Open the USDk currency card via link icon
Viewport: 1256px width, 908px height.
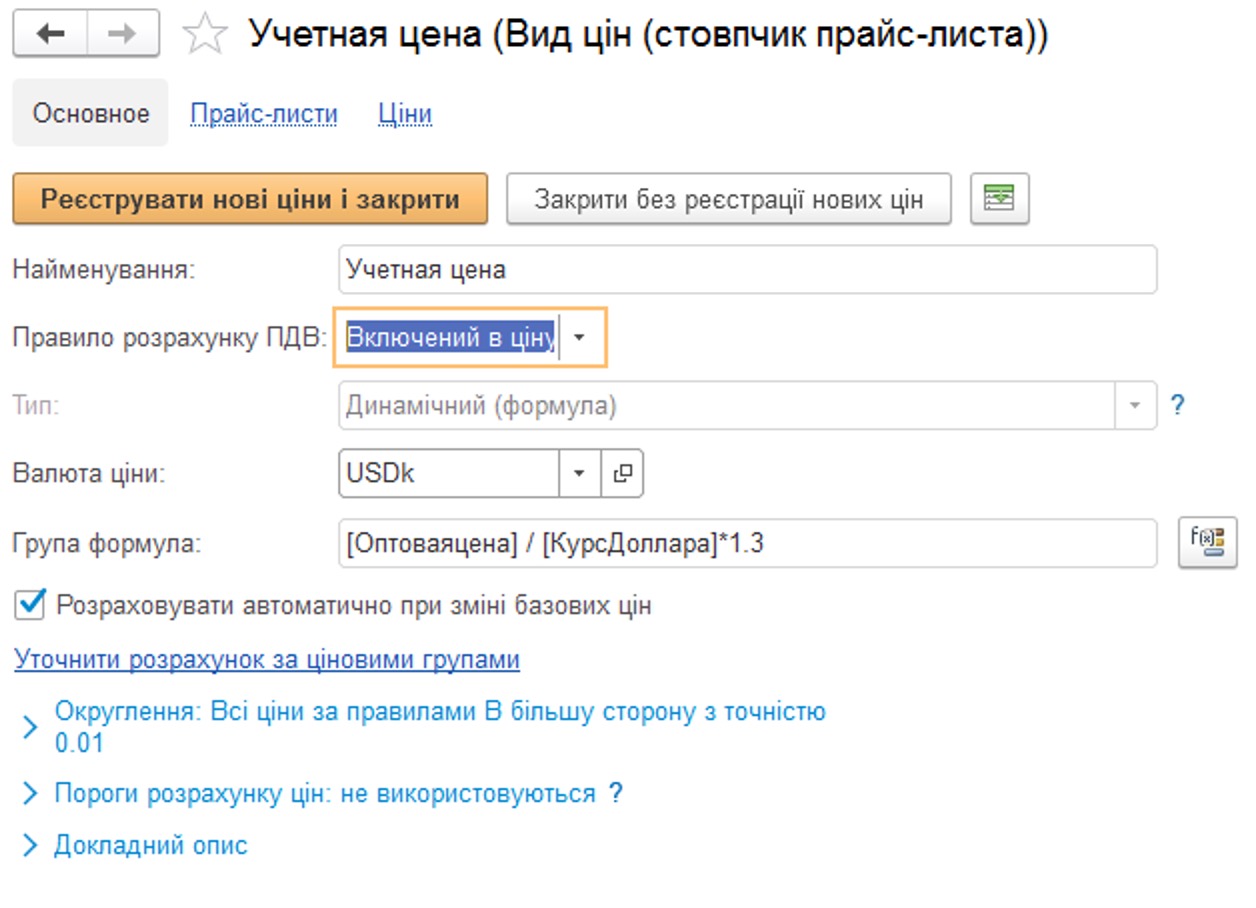pyautogui.click(x=624, y=473)
